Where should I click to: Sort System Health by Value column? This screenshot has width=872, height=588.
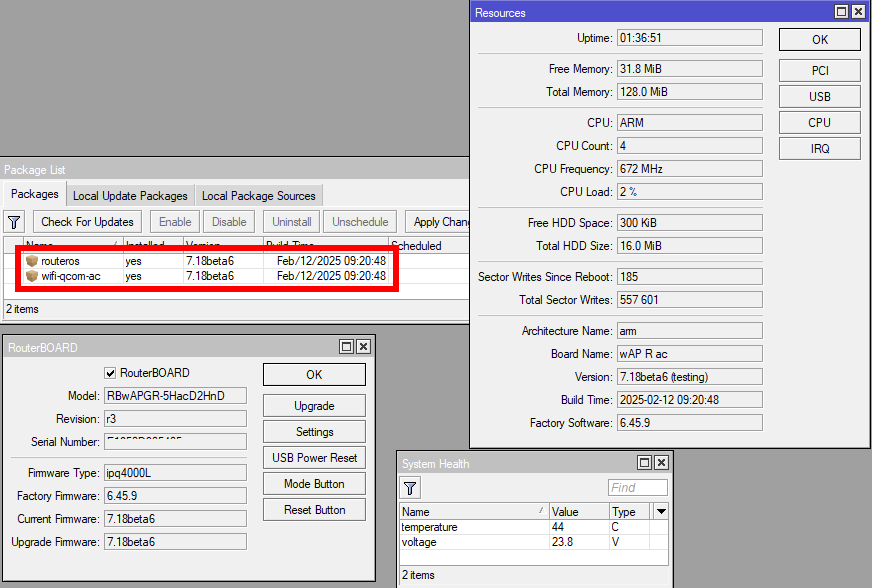click(x=579, y=512)
